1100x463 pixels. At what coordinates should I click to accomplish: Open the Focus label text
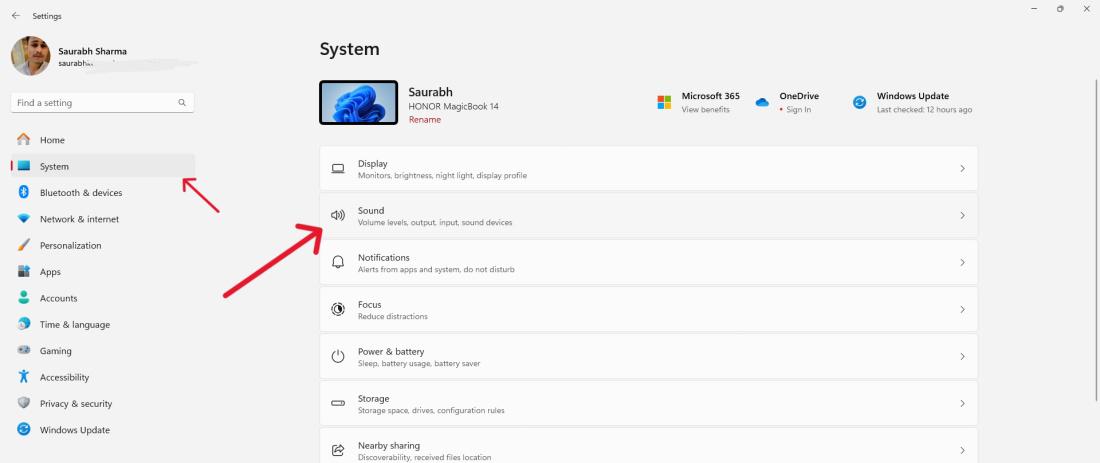(x=370, y=304)
